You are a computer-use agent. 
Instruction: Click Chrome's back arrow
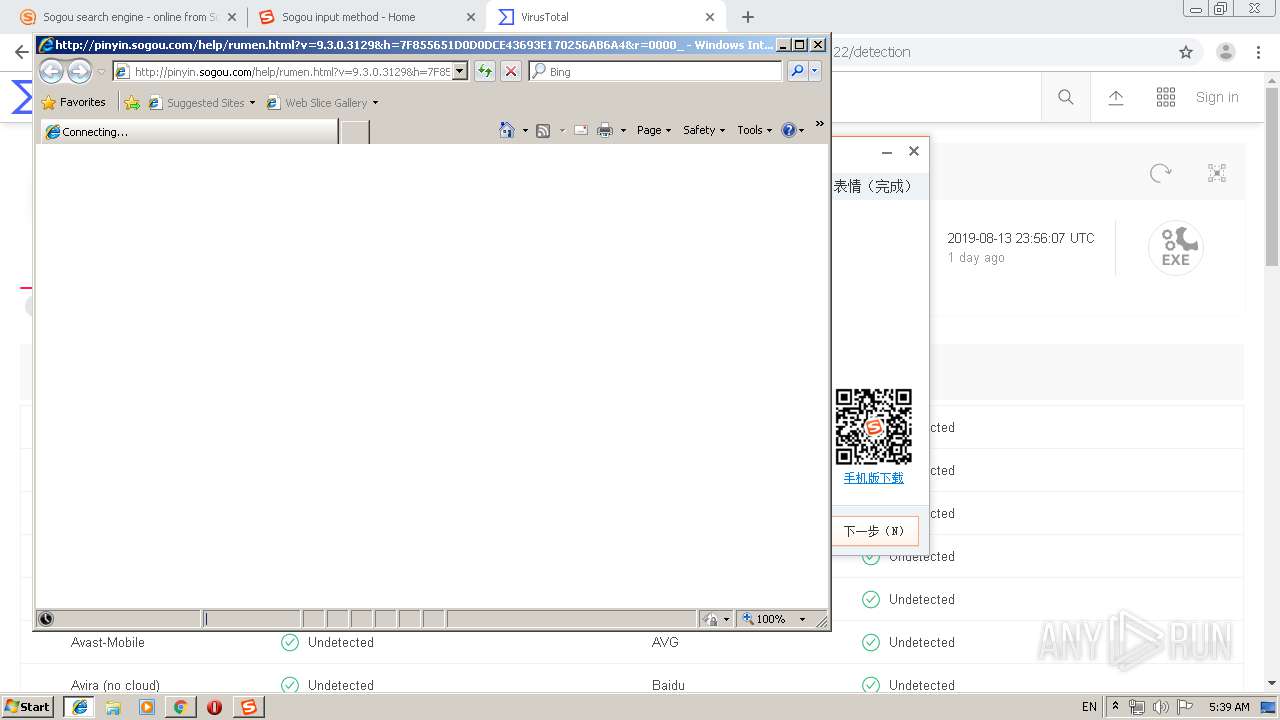tap(20, 52)
